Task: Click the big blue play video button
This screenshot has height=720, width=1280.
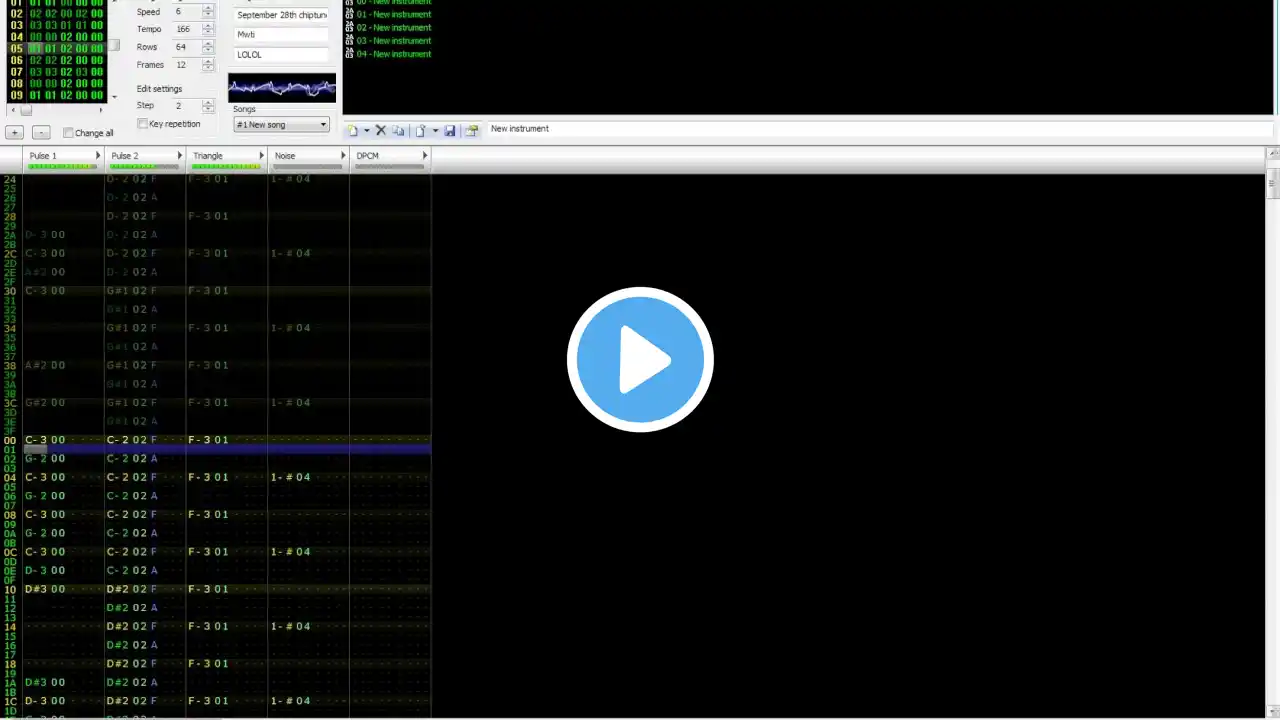Action: [640, 360]
